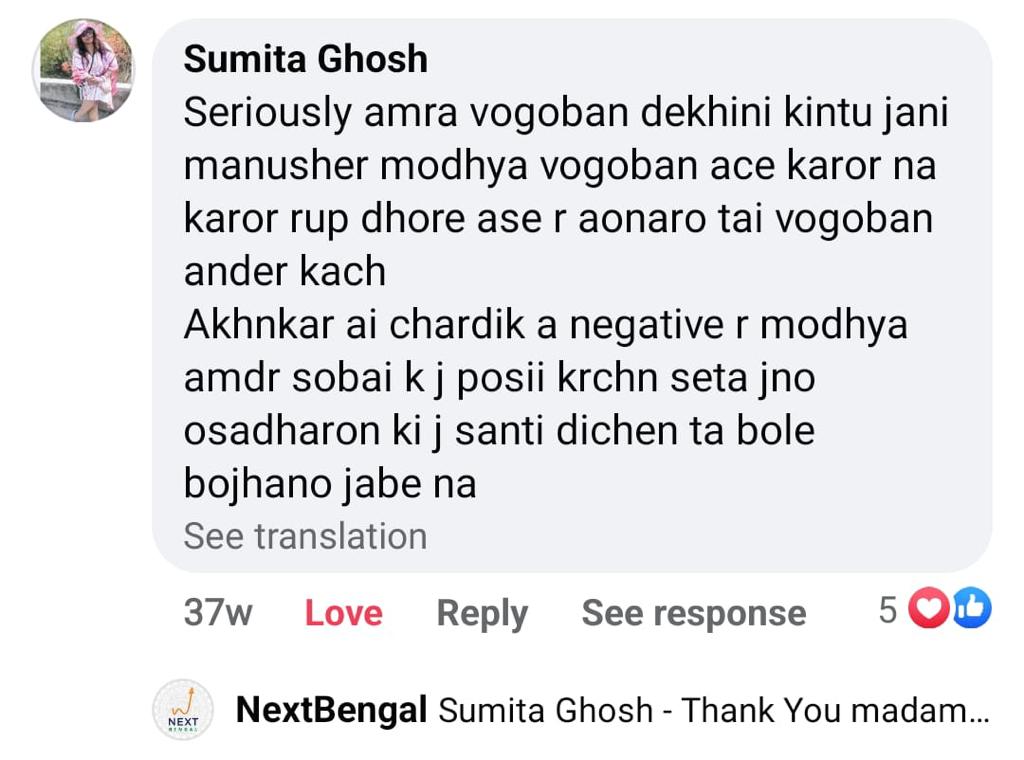Expand replies with See response
This screenshot has height=760, width=1024.
click(x=693, y=613)
